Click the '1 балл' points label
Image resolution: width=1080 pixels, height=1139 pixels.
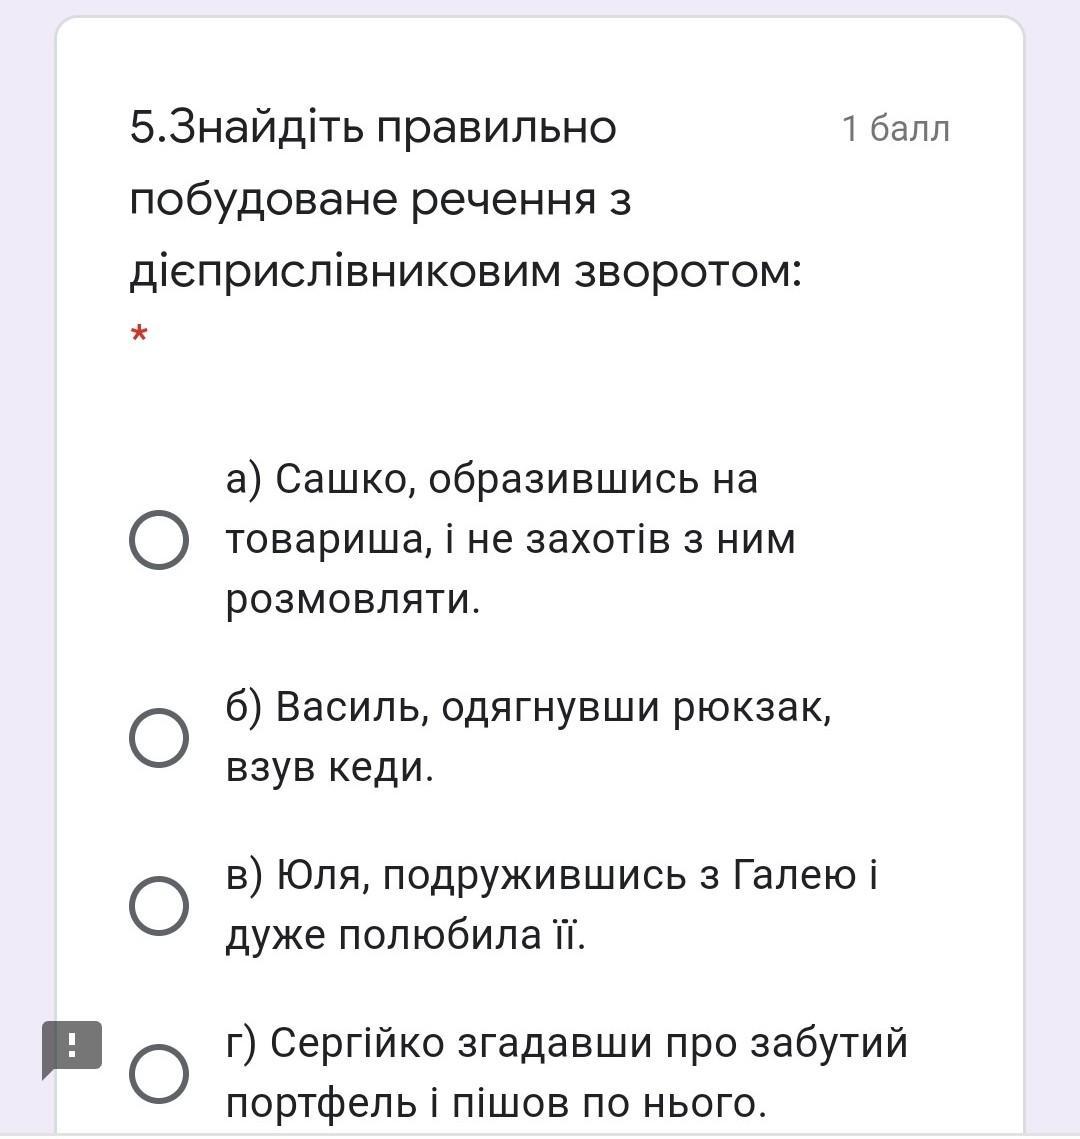click(x=896, y=129)
